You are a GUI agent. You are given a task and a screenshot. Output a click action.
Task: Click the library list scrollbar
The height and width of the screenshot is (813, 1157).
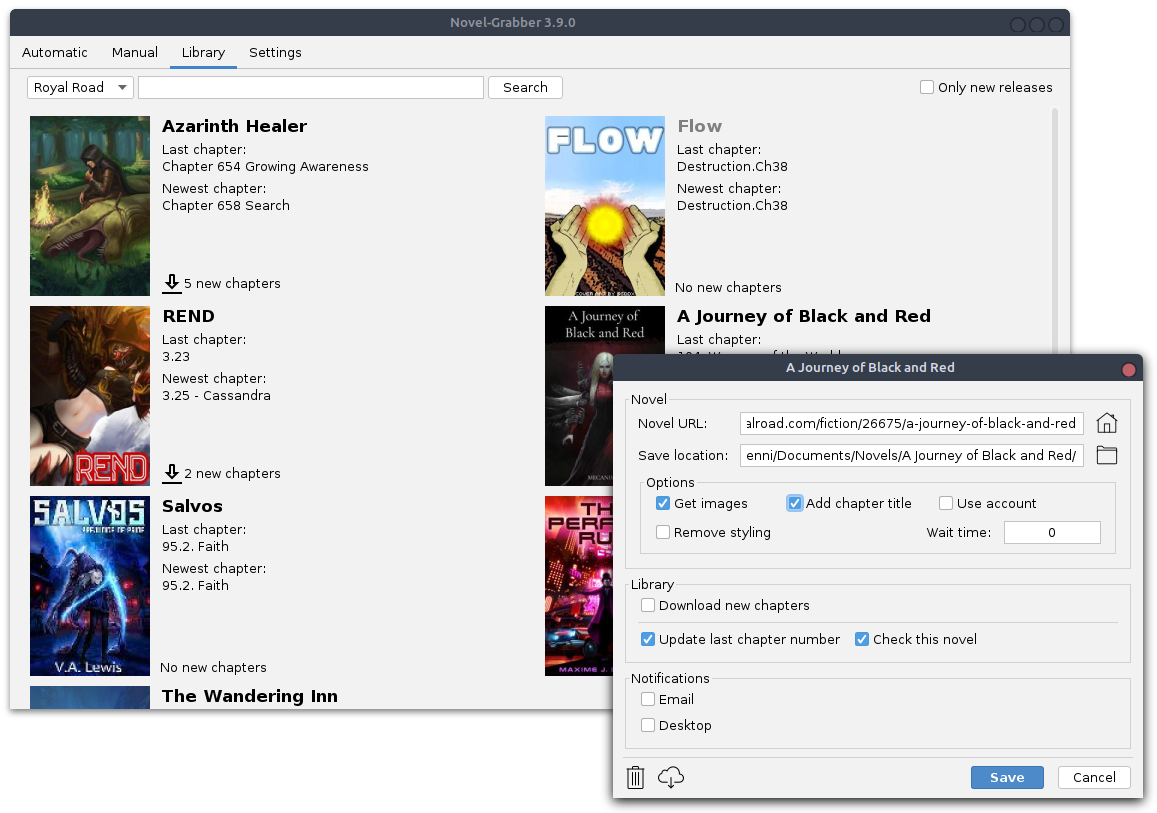pyautogui.click(x=1054, y=229)
